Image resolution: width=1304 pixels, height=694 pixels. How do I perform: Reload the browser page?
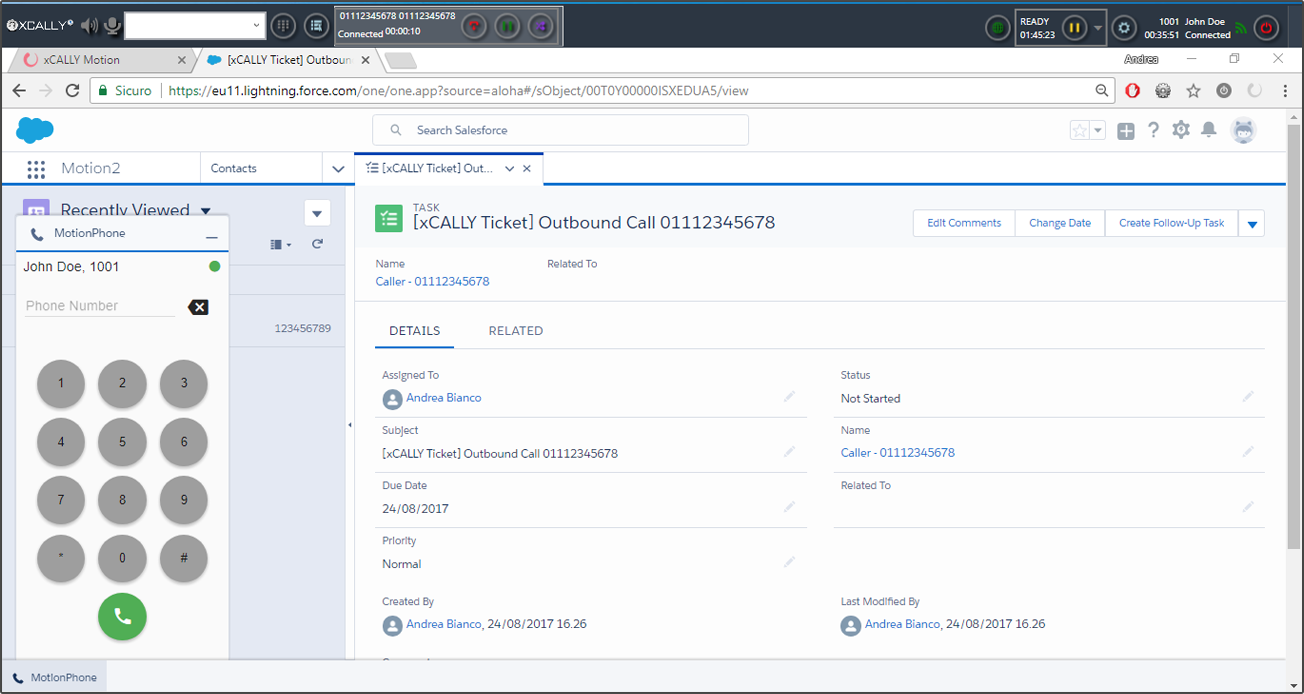point(72,90)
